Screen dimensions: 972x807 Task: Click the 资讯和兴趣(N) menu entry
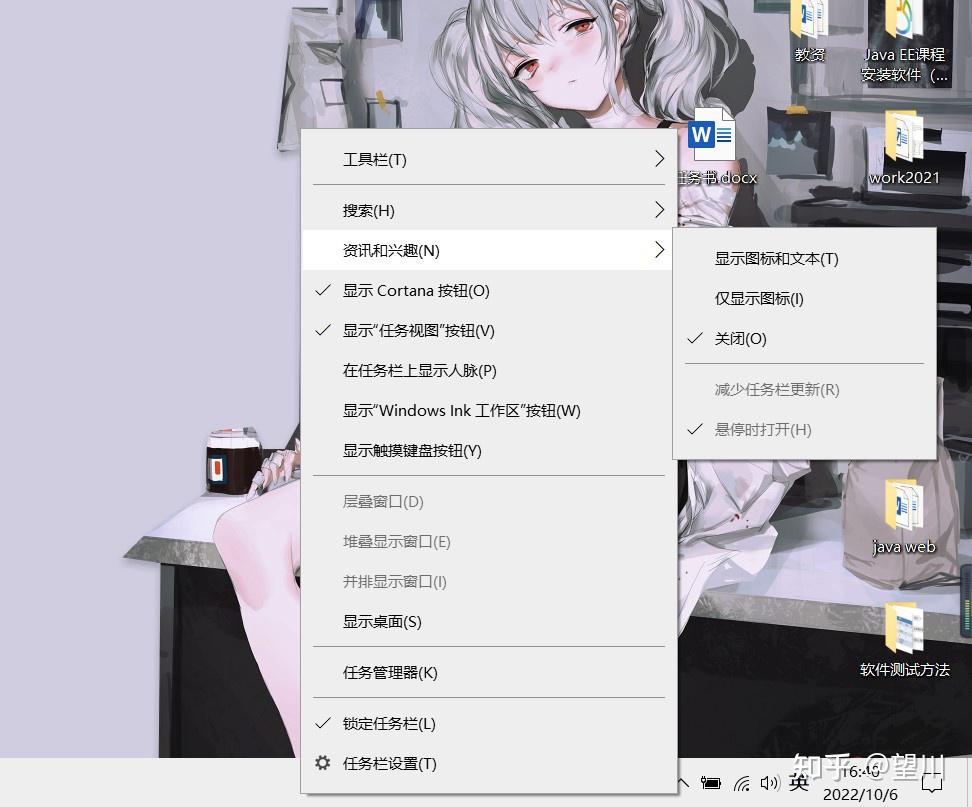click(x=488, y=250)
